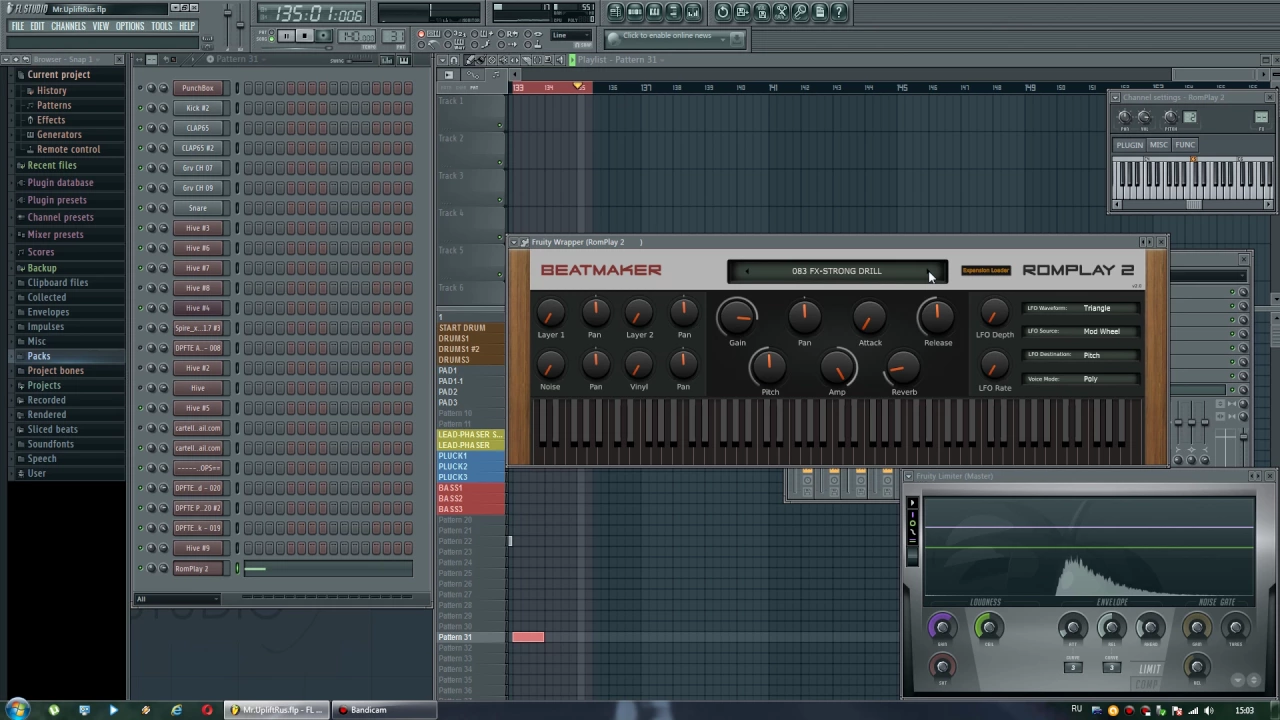The height and width of the screenshot is (720, 1280).
Task: Switch to Bandicam in taskbar
Action: 382,710
